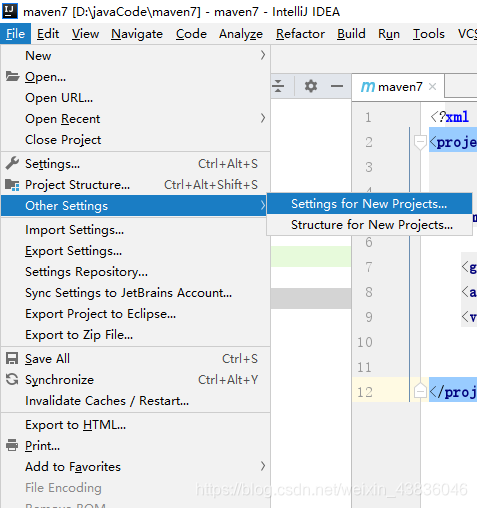
Task: Switch to the maven7 editor tab
Action: tap(398, 87)
